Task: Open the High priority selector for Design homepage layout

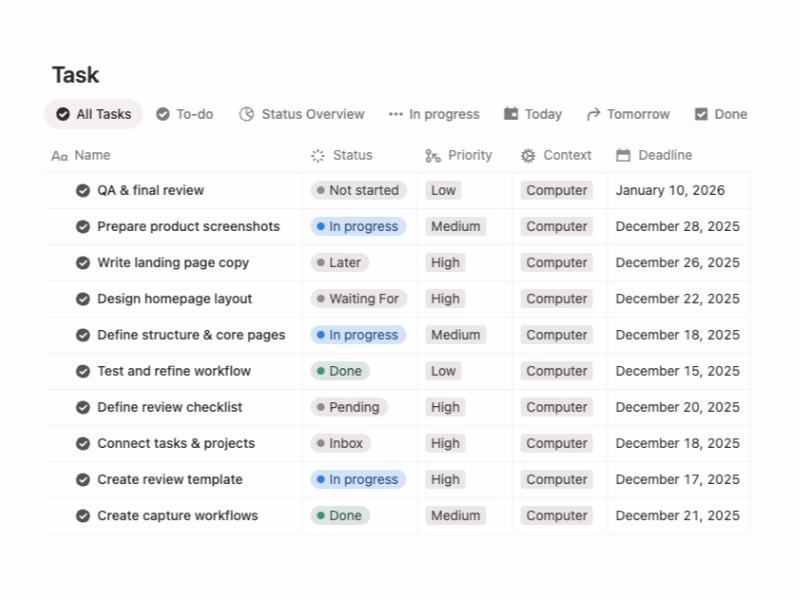Action: [x=445, y=299]
